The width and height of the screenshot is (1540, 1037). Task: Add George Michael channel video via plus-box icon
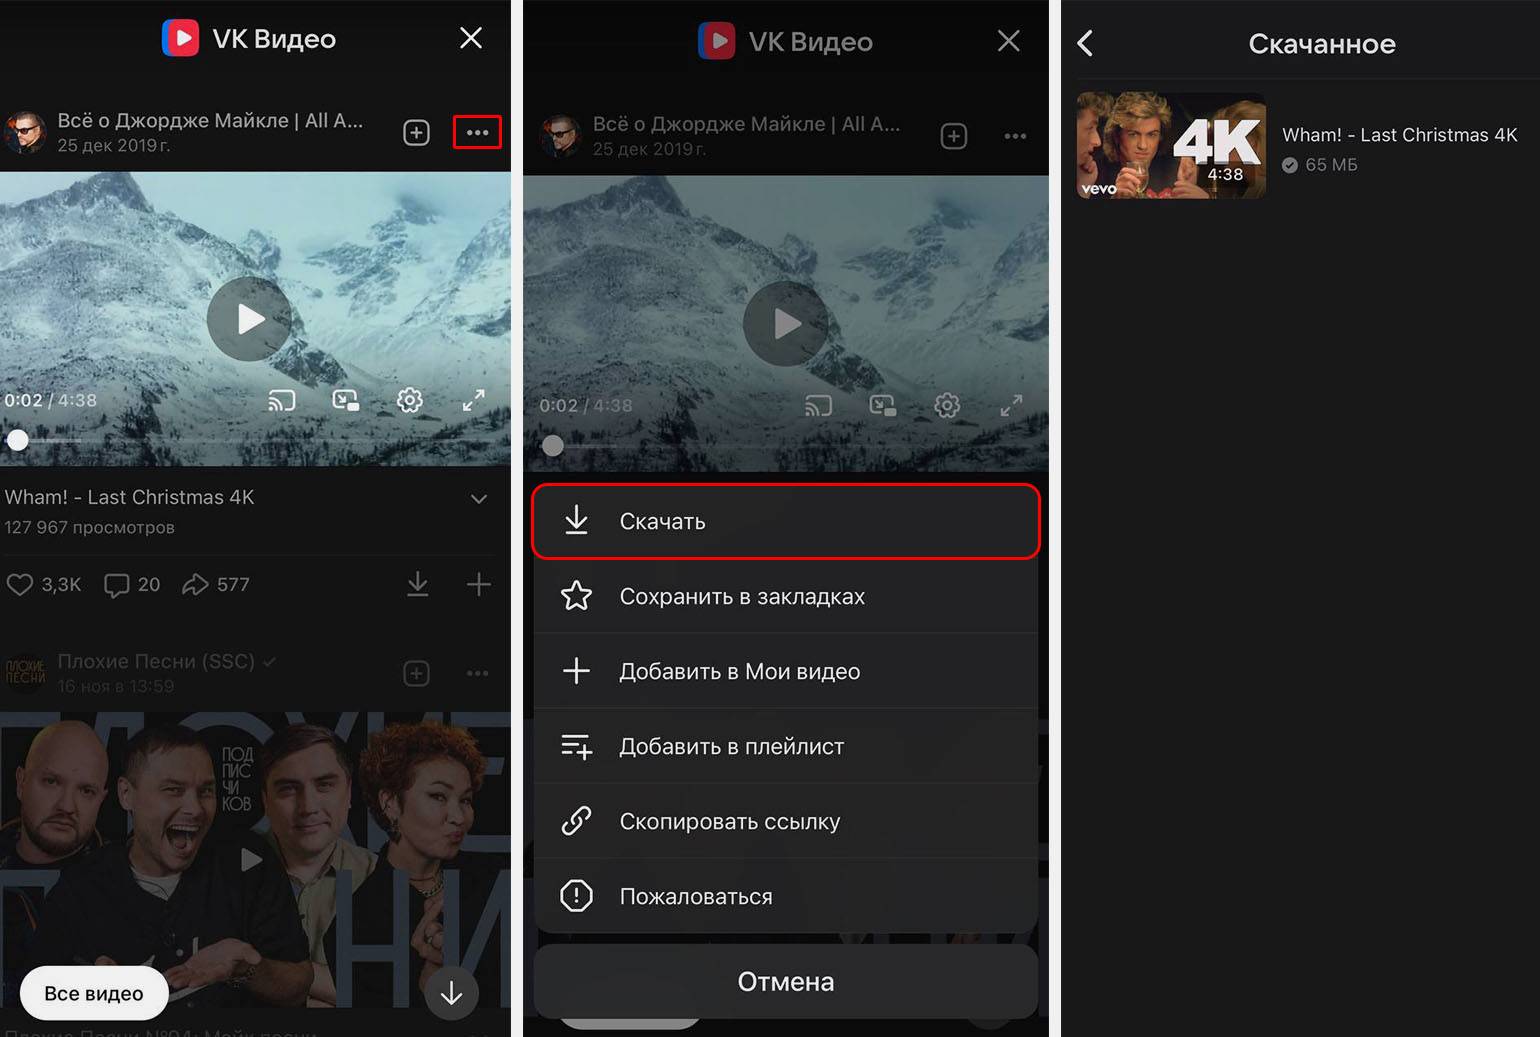(416, 133)
